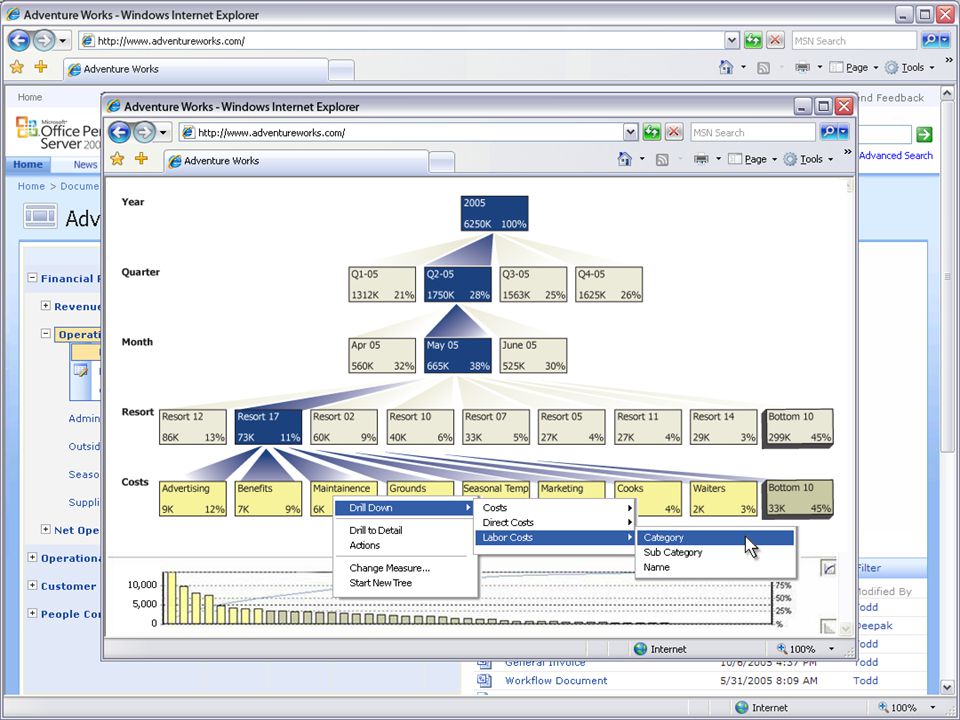This screenshot has height=720, width=960.
Task: Select Advertising costs node
Action: (x=193, y=498)
